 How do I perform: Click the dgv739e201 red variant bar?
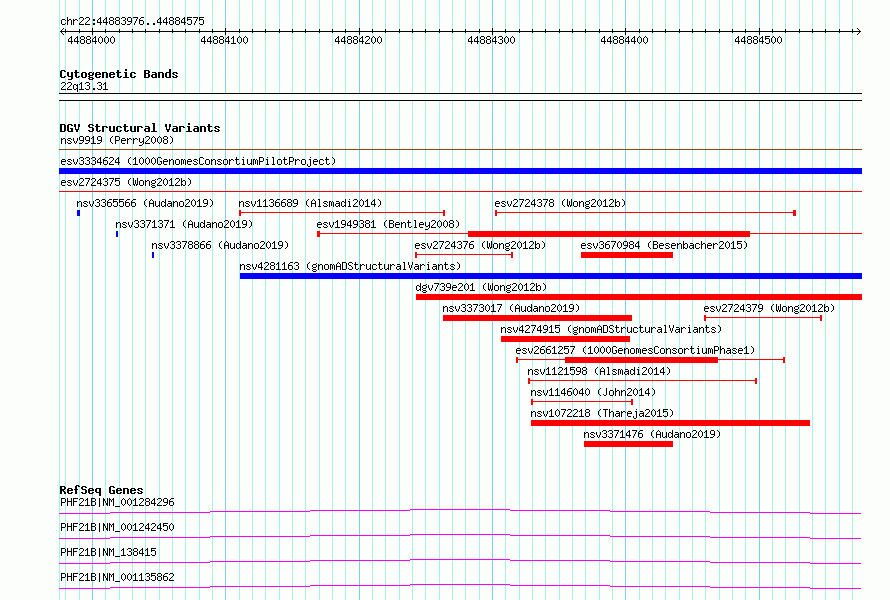coord(639,297)
